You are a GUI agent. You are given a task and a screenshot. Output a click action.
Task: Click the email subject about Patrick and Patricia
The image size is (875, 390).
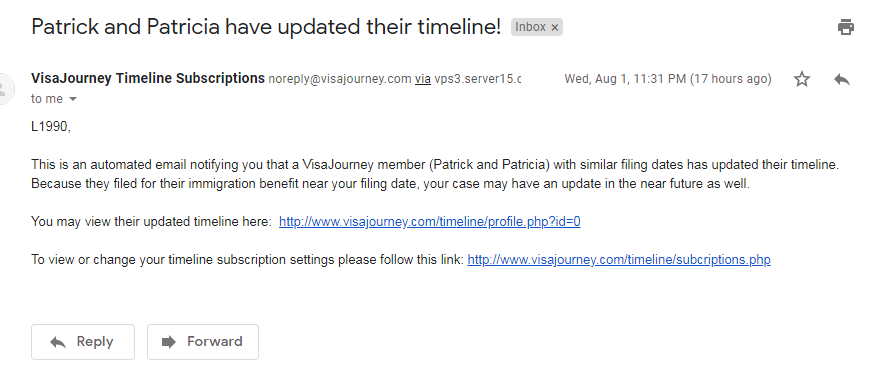(266, 27)
